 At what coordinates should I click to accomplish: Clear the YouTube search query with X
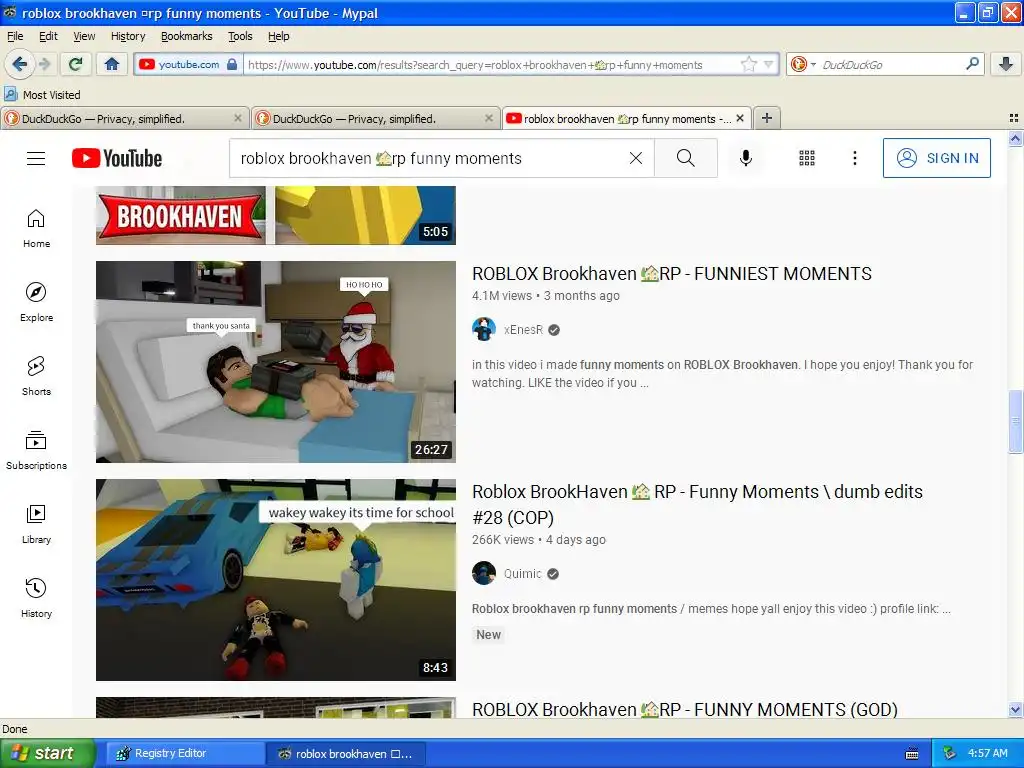[x=635, y=158]
